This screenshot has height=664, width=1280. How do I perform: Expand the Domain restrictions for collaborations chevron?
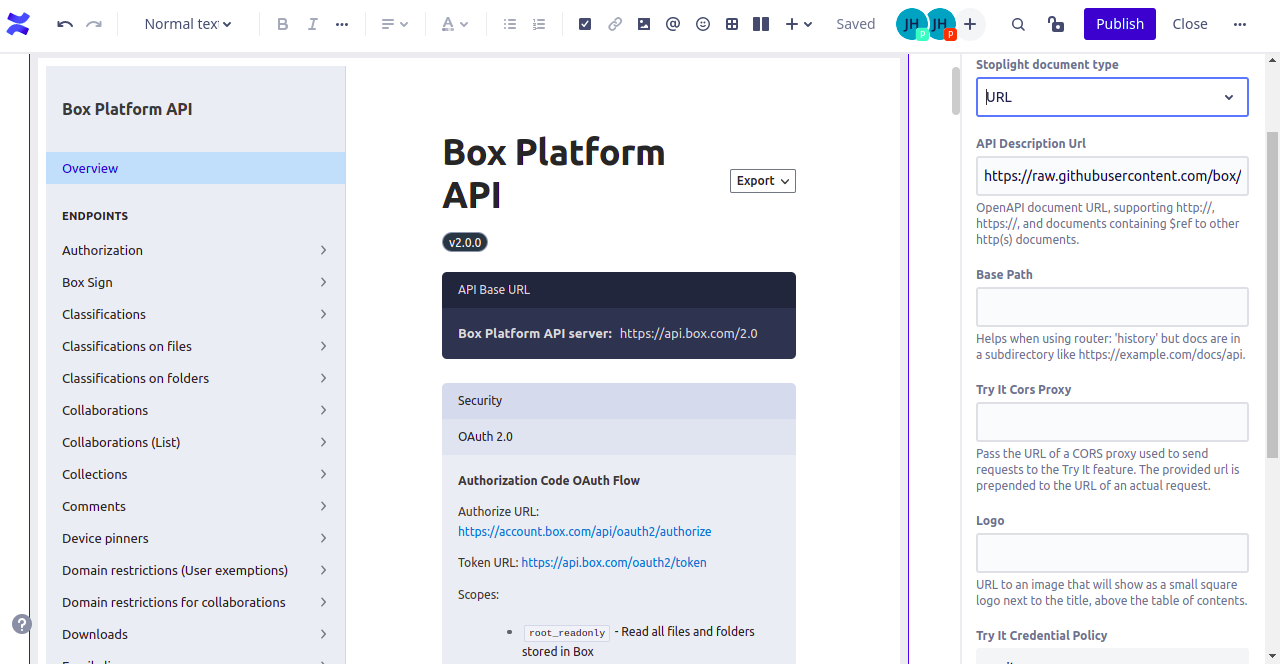coord(323,602)
